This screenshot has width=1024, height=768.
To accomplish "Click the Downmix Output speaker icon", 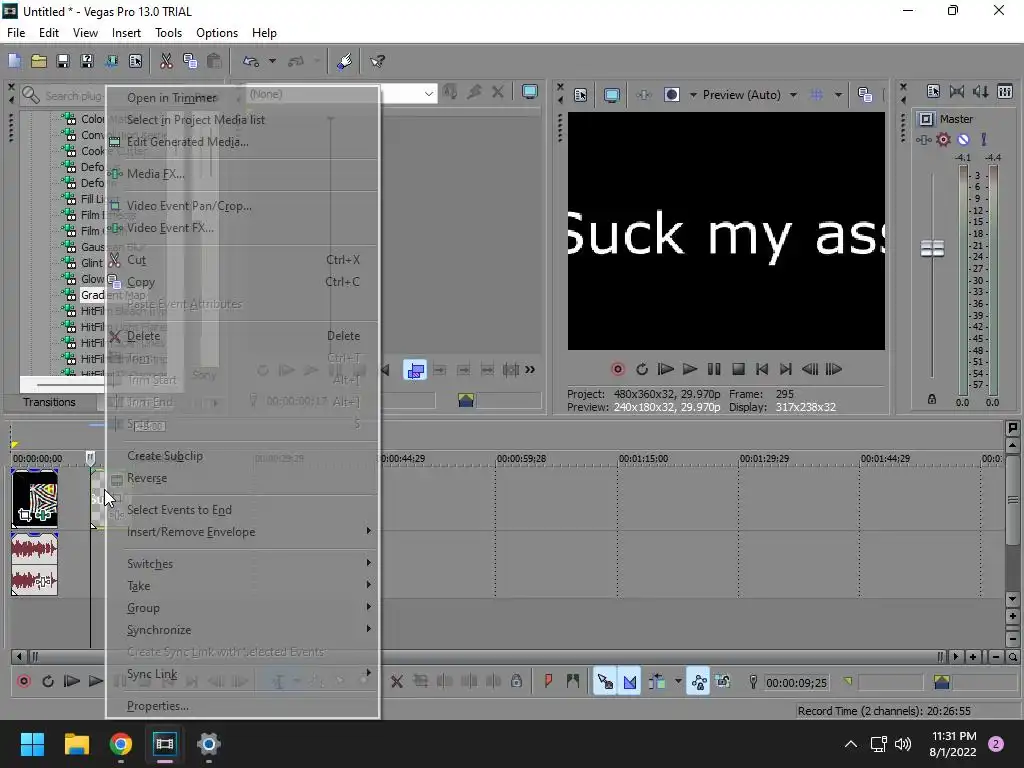I will point(957,91).
